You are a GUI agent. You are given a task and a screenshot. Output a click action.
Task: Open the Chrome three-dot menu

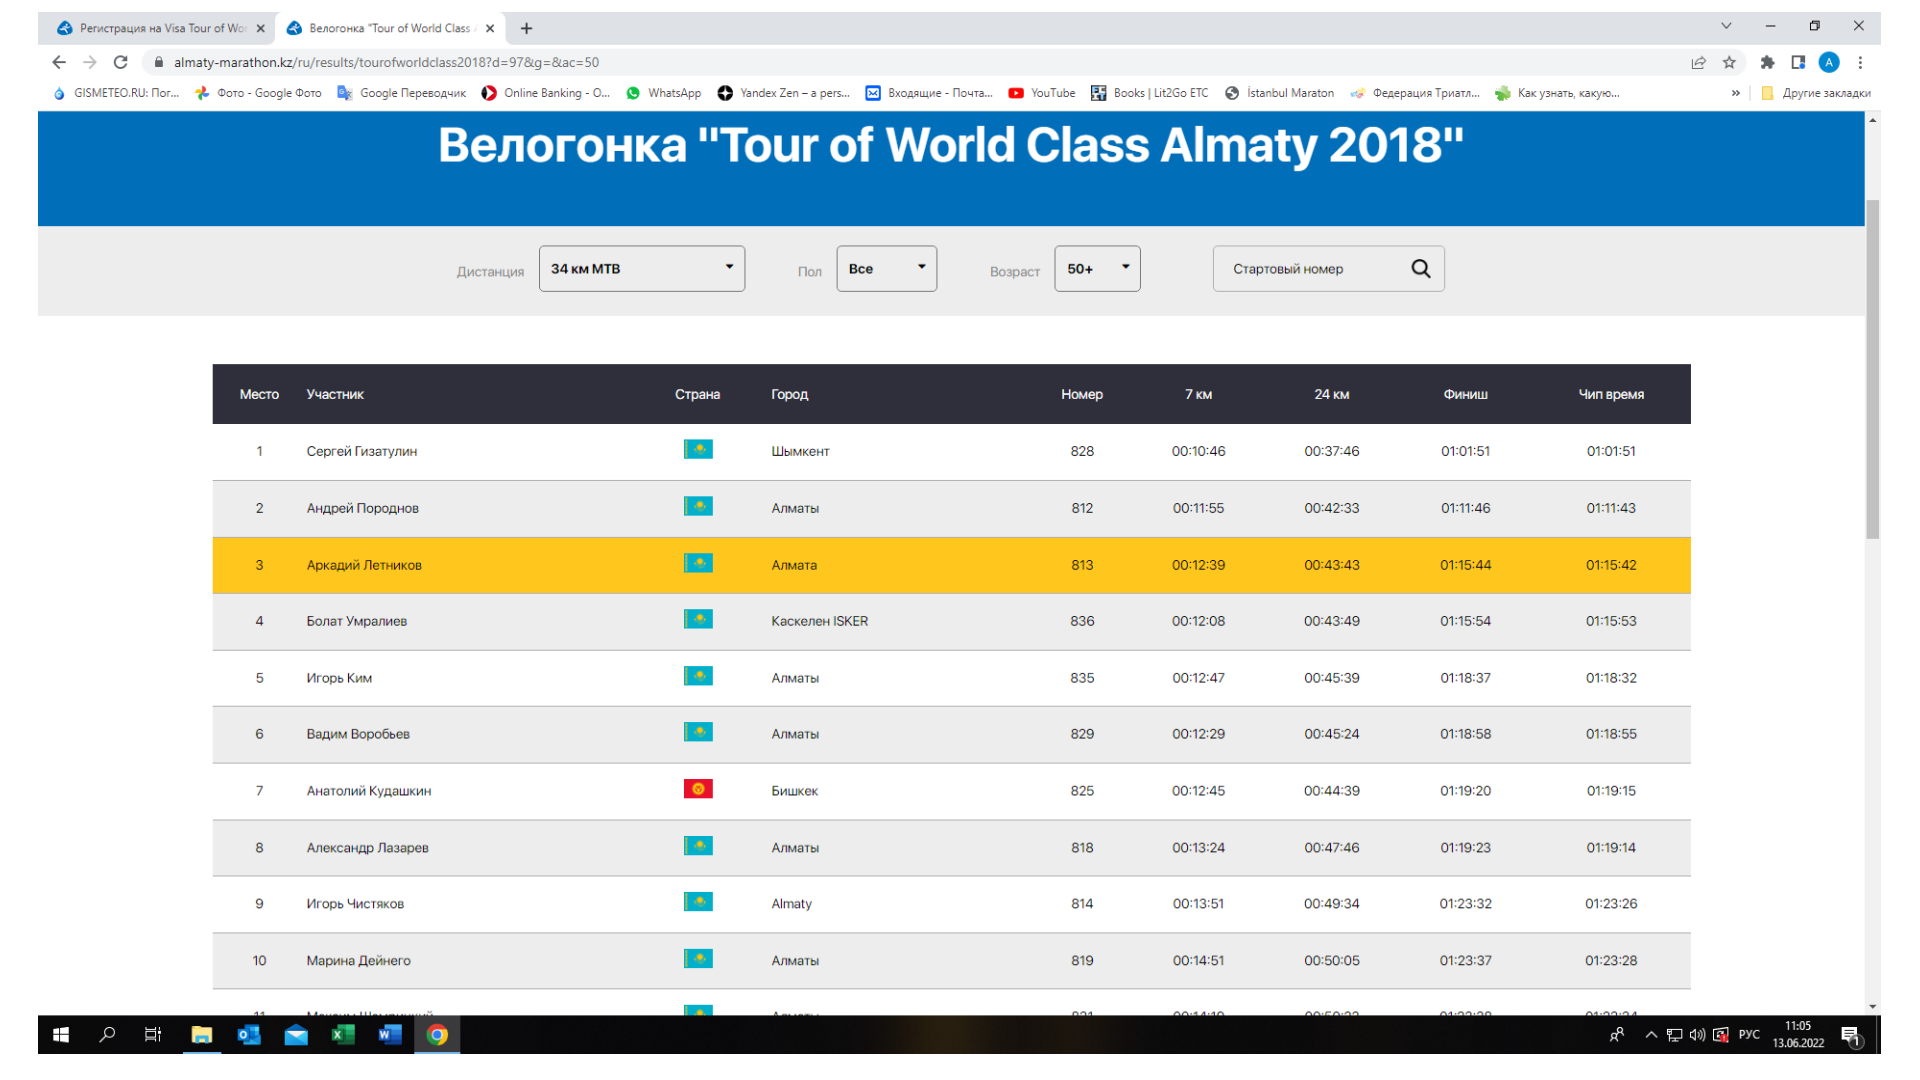pyautogui.click(x=1860, y=62)
